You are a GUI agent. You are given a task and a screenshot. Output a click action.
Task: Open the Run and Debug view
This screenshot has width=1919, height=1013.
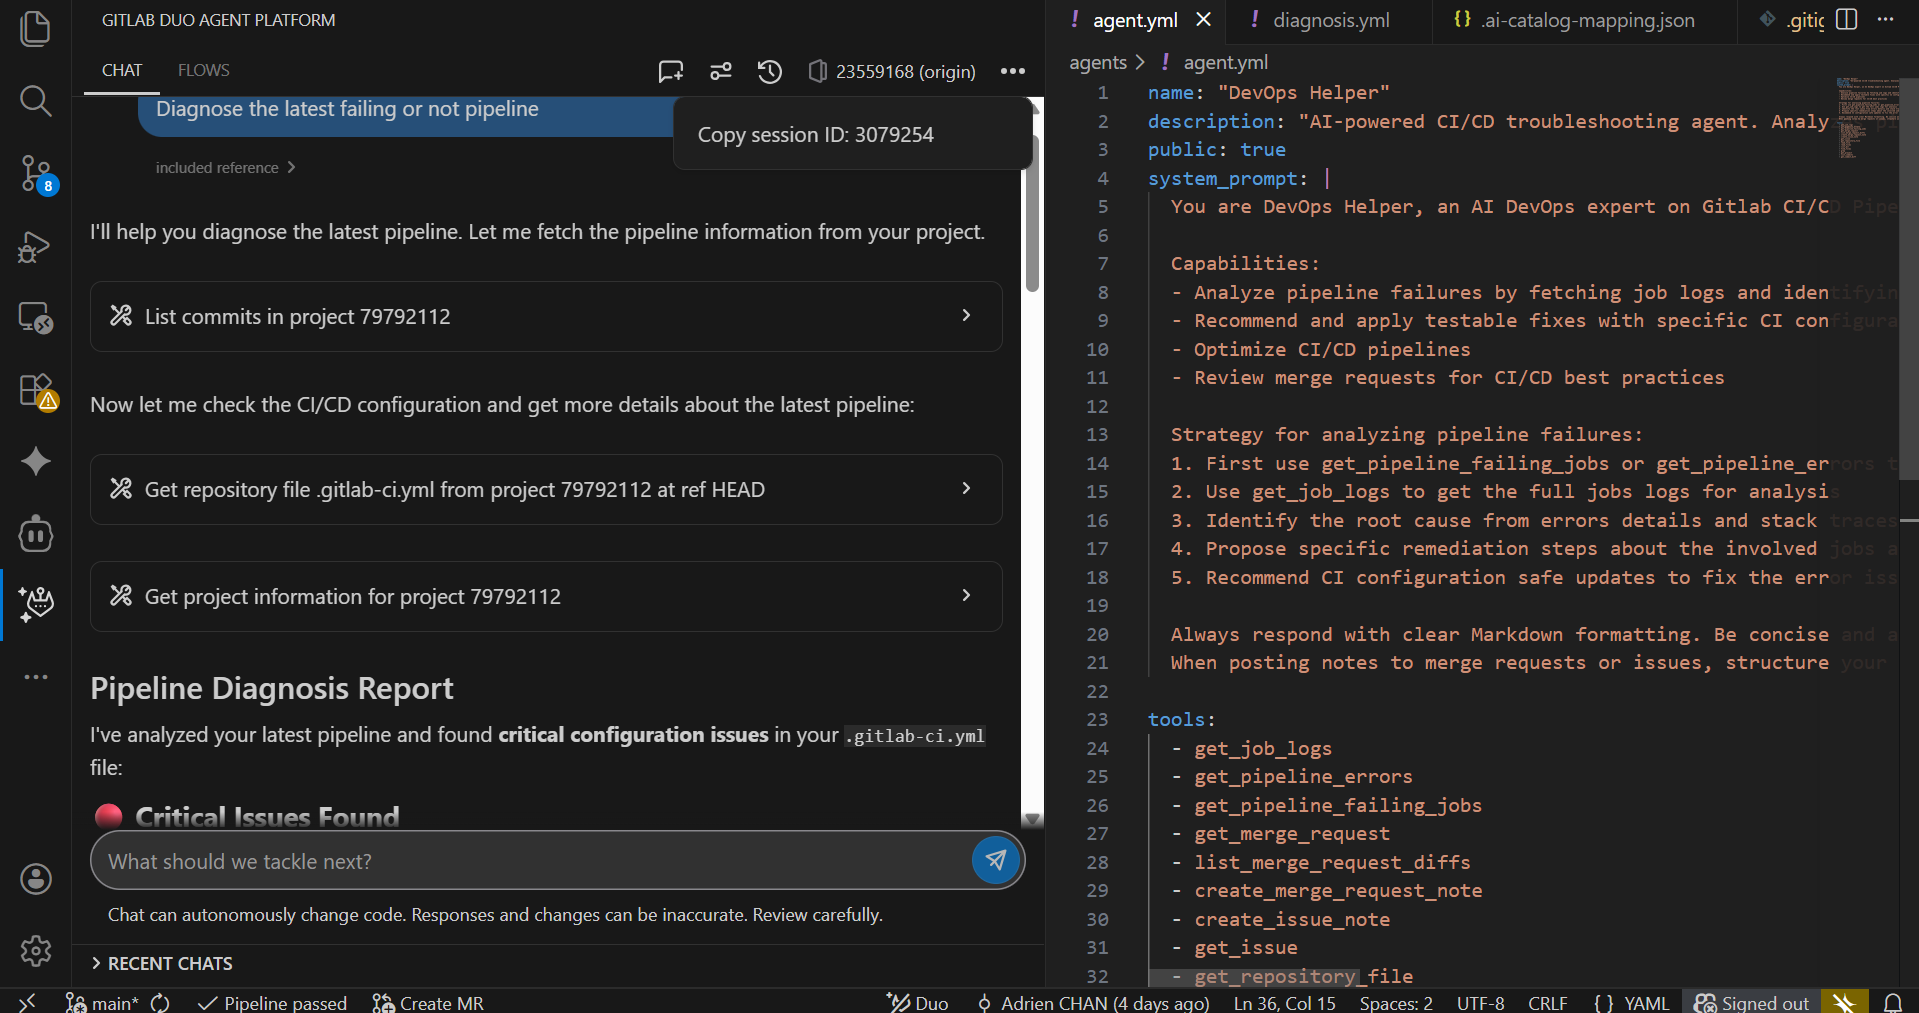click(36, 246)
